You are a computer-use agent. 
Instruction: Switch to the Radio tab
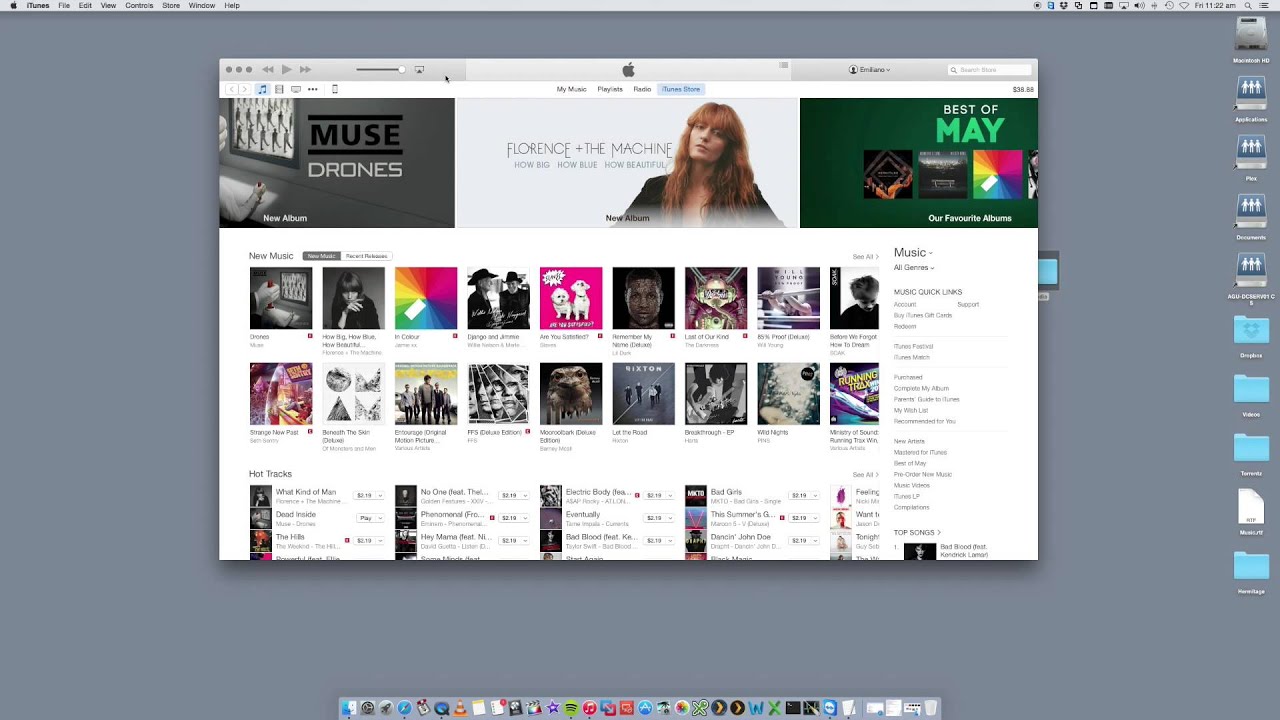pyautogui.click(x=642, y=89)
